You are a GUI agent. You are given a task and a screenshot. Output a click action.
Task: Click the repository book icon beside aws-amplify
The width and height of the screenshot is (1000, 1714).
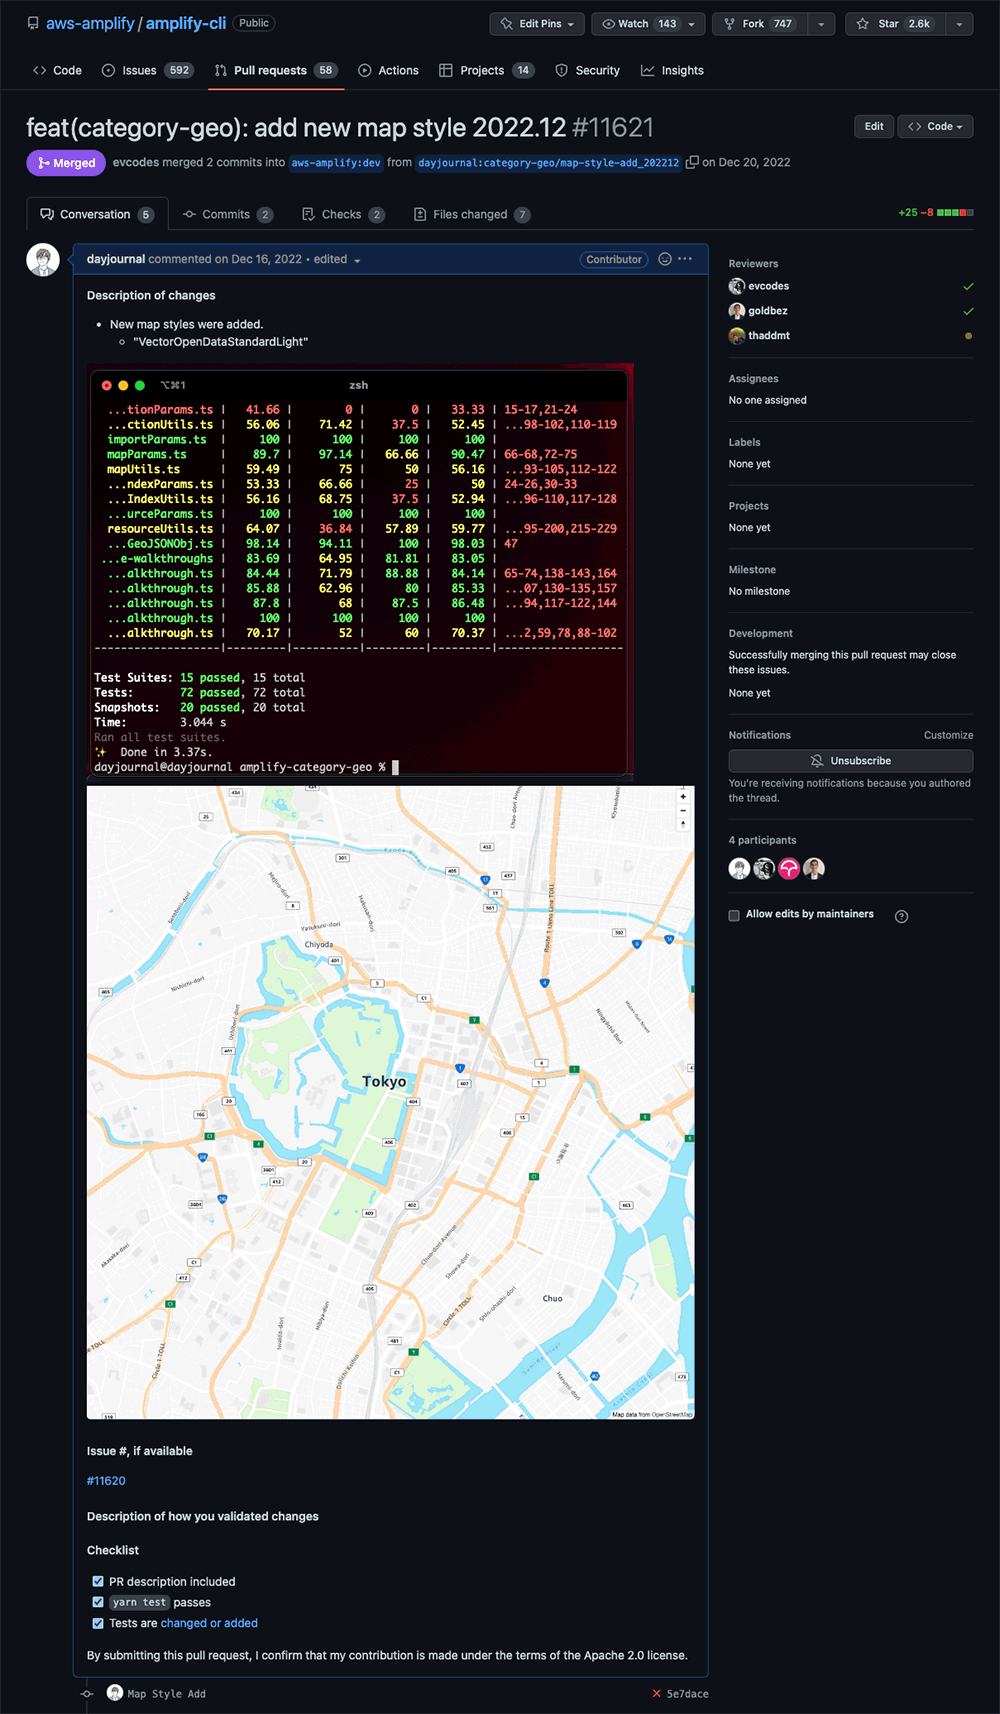point(33,23)
